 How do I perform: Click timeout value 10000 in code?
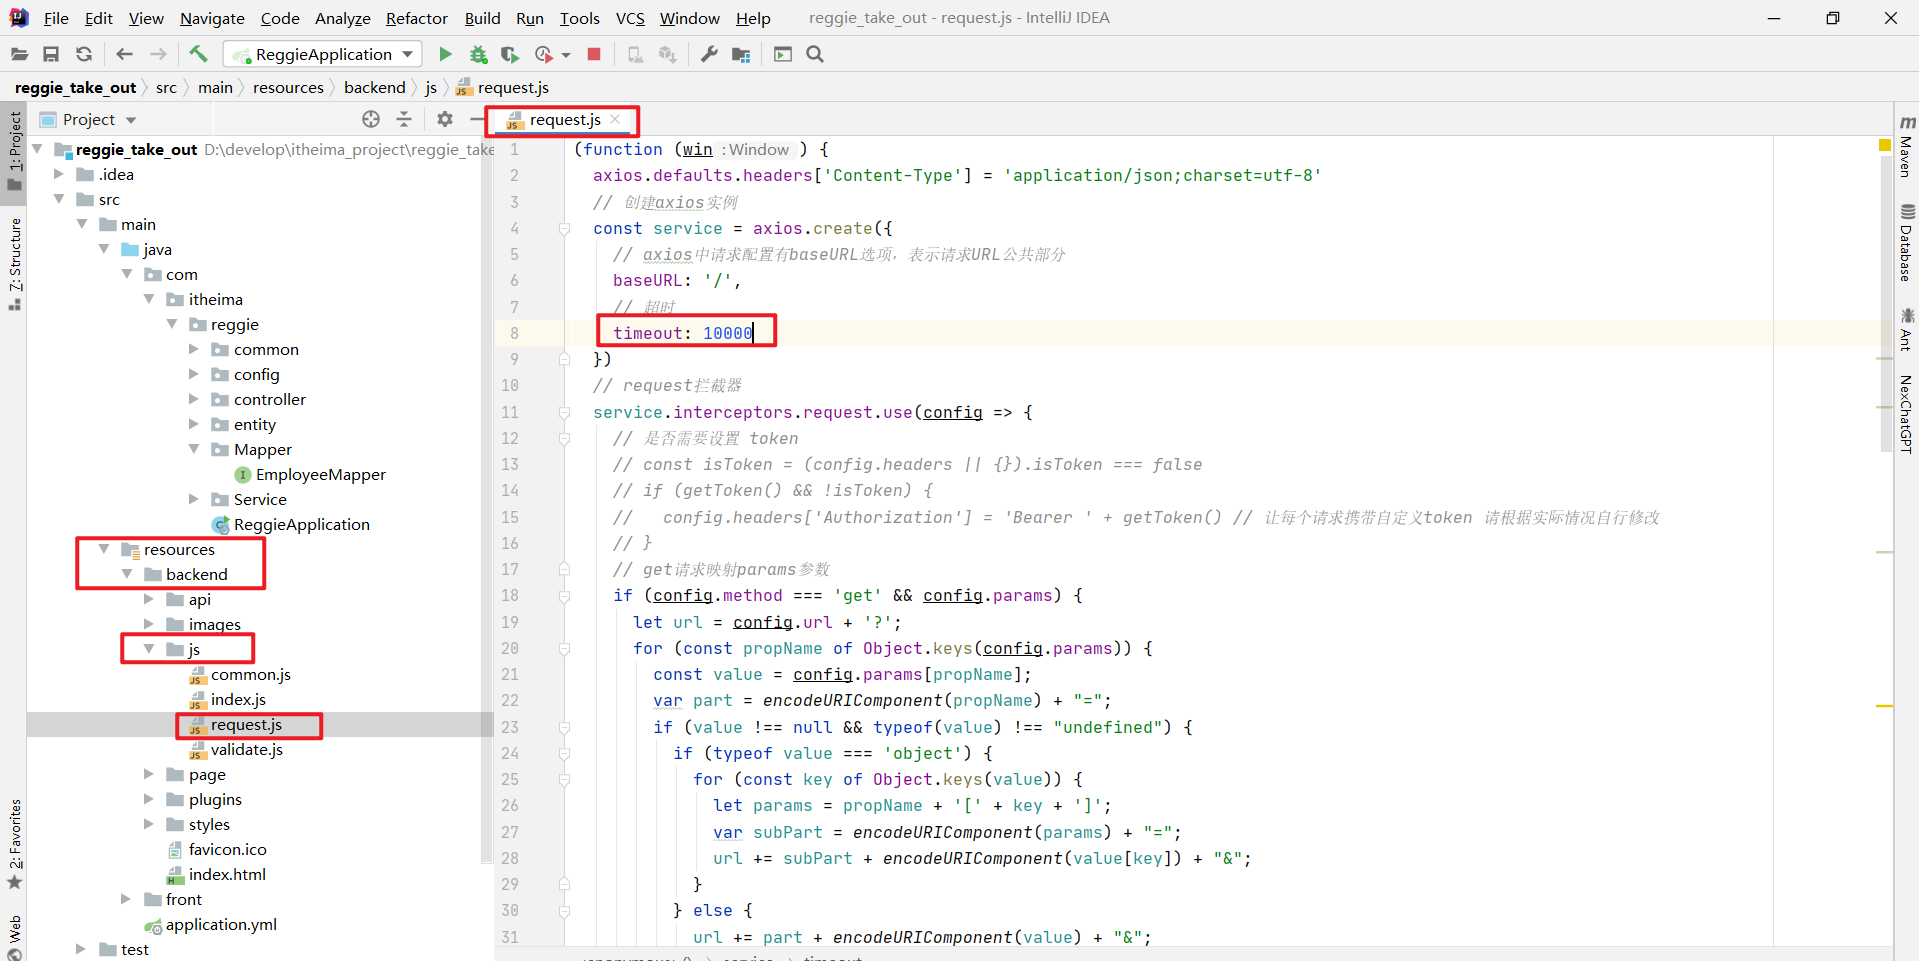click(727, 333)
